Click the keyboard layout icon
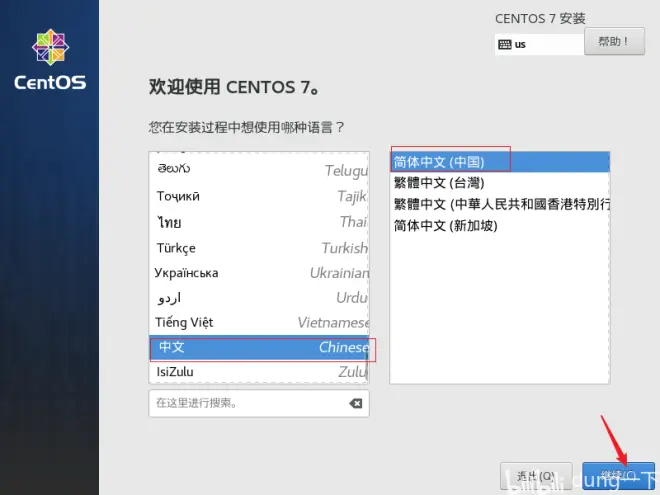Screen dimensions: 660x495 505,44
